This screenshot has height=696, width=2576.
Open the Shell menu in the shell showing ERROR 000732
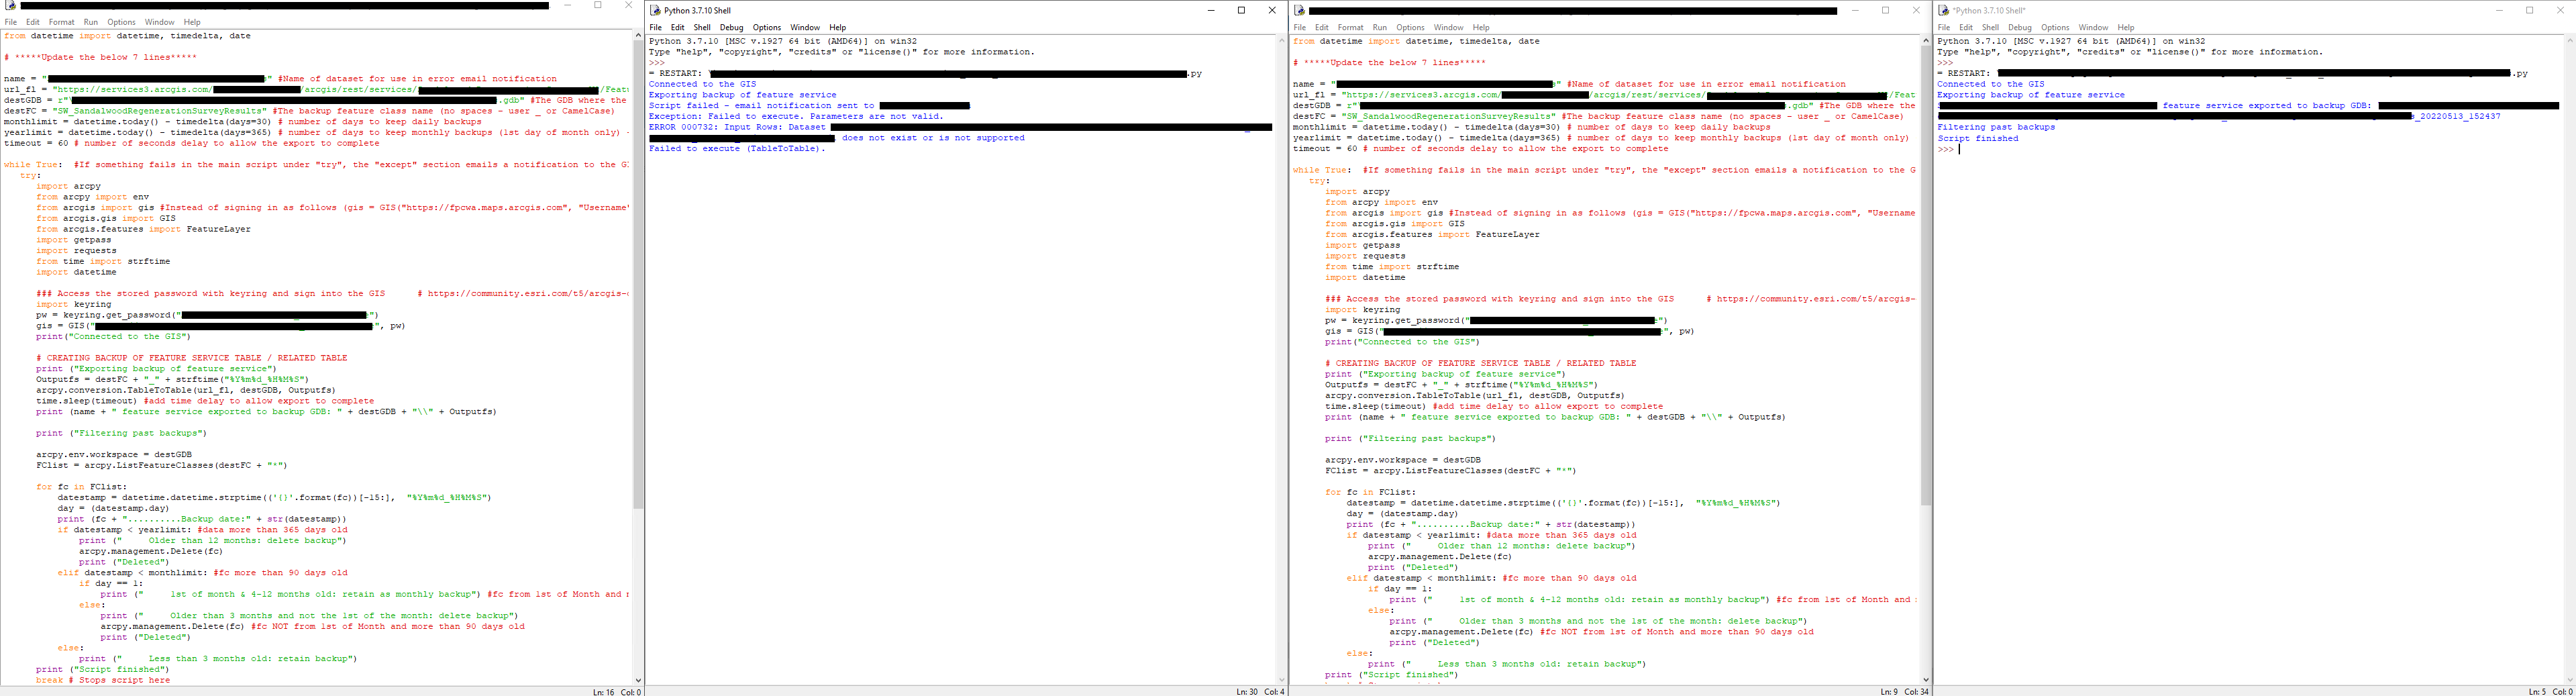[703, 28]
